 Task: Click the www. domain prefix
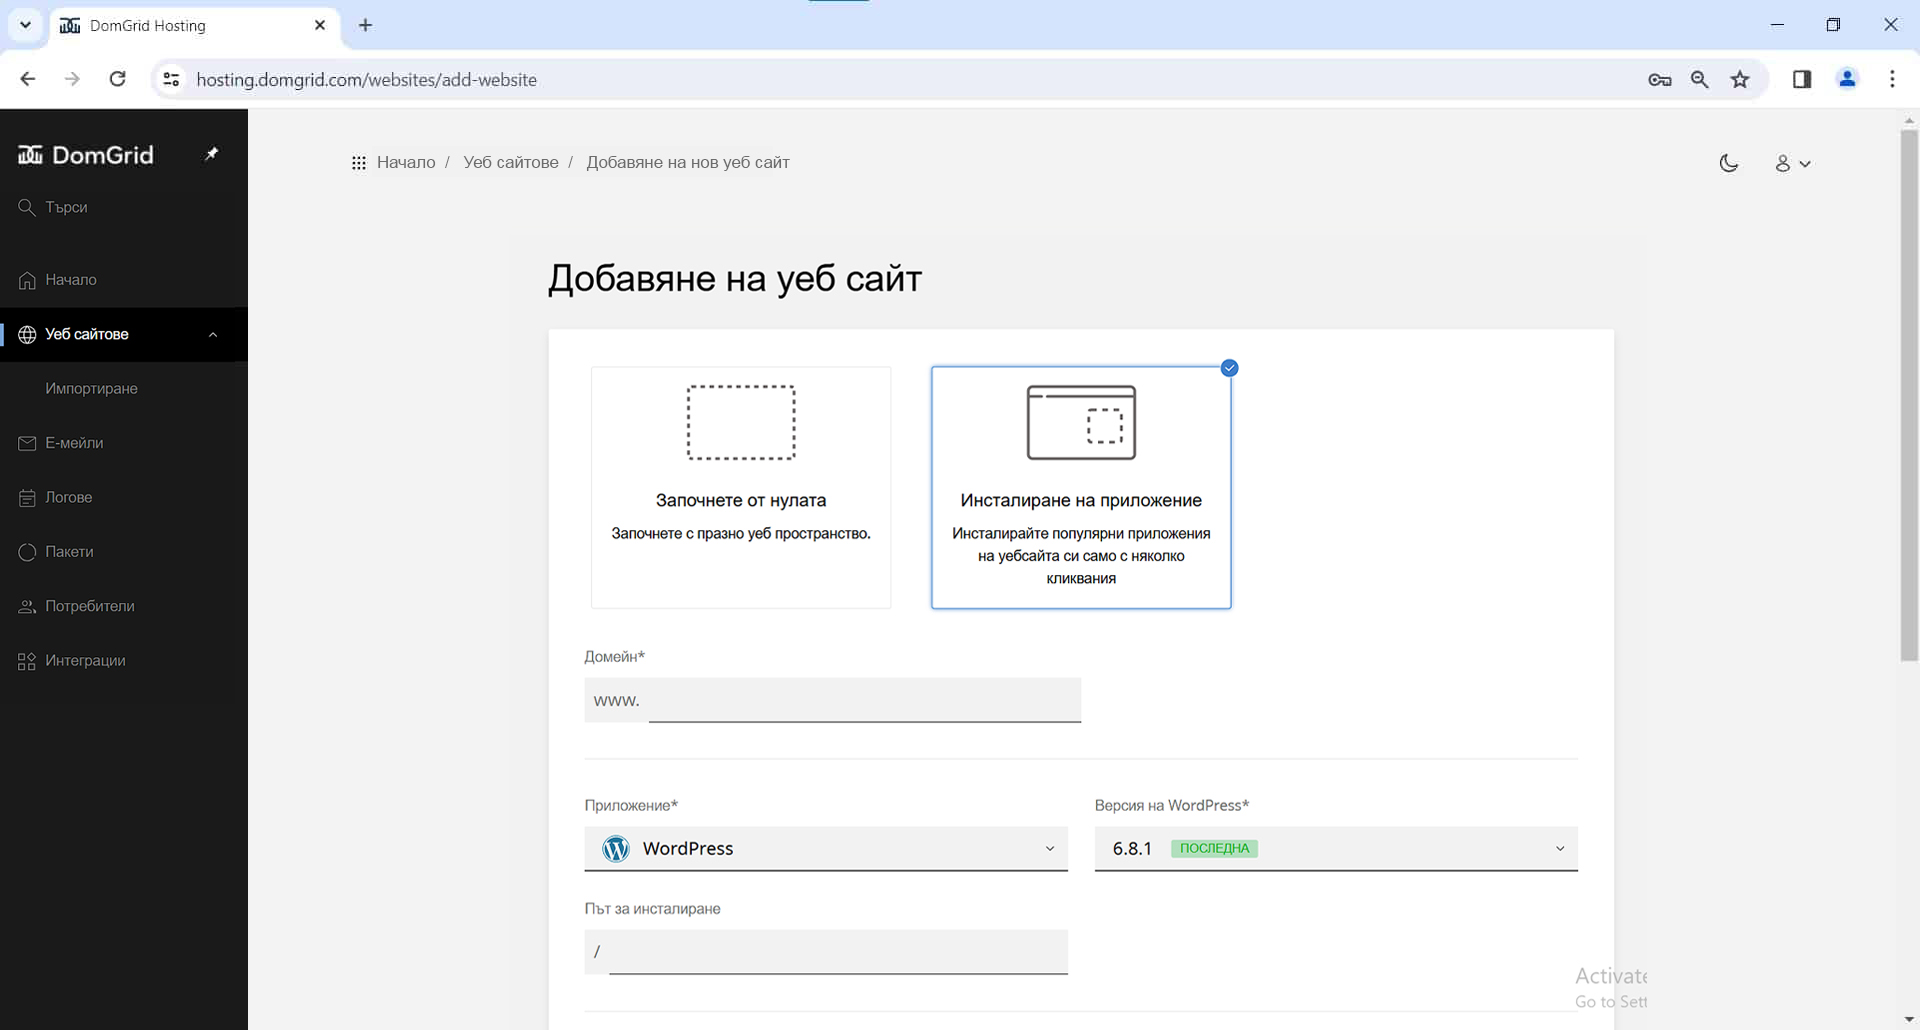click(617, 701)
